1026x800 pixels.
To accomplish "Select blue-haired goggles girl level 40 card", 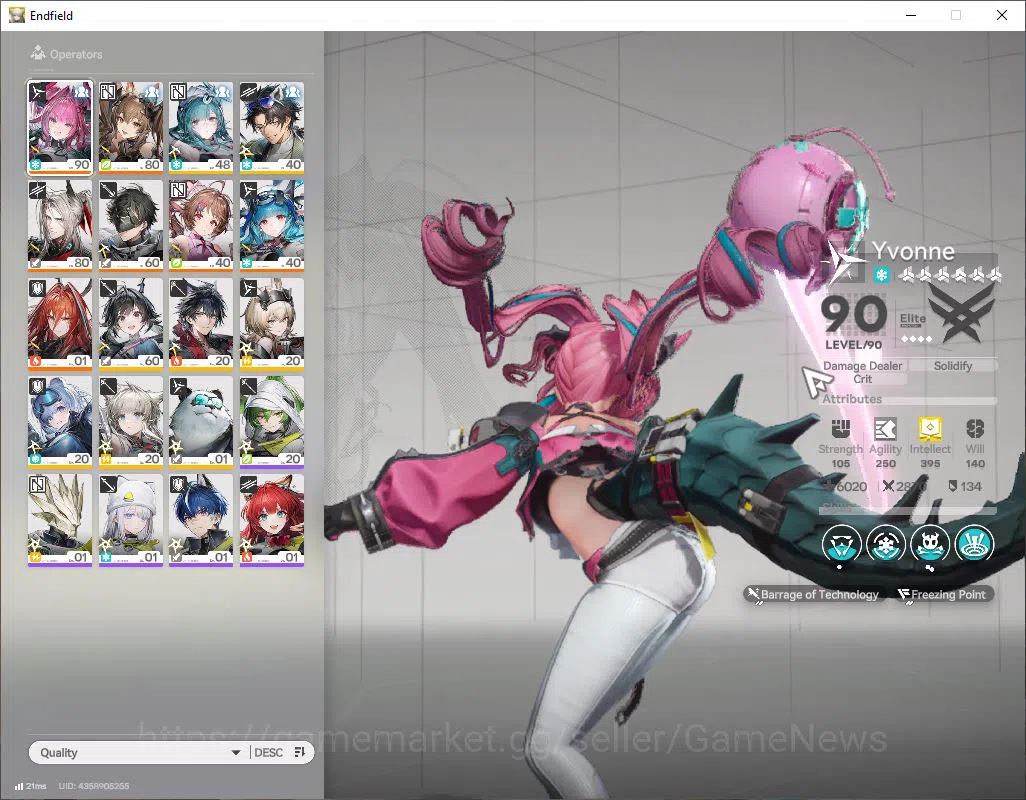I will tap(272, 226).
